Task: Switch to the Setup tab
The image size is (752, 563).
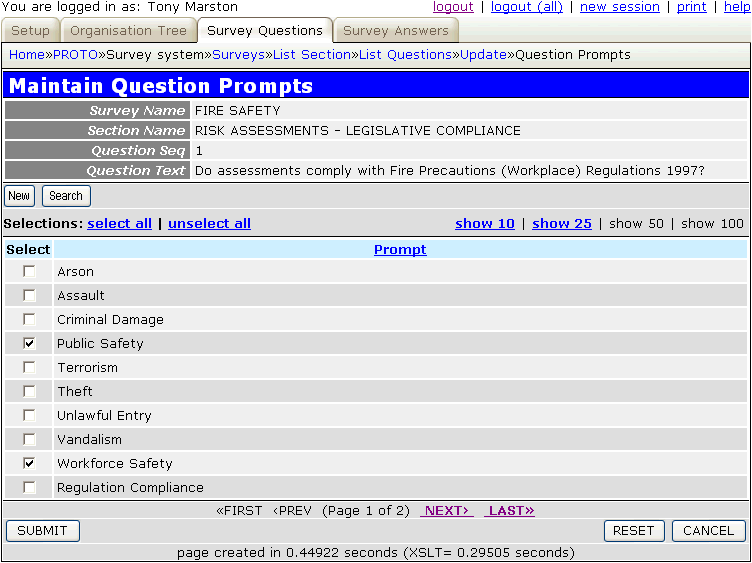Action: pos(30,31)
